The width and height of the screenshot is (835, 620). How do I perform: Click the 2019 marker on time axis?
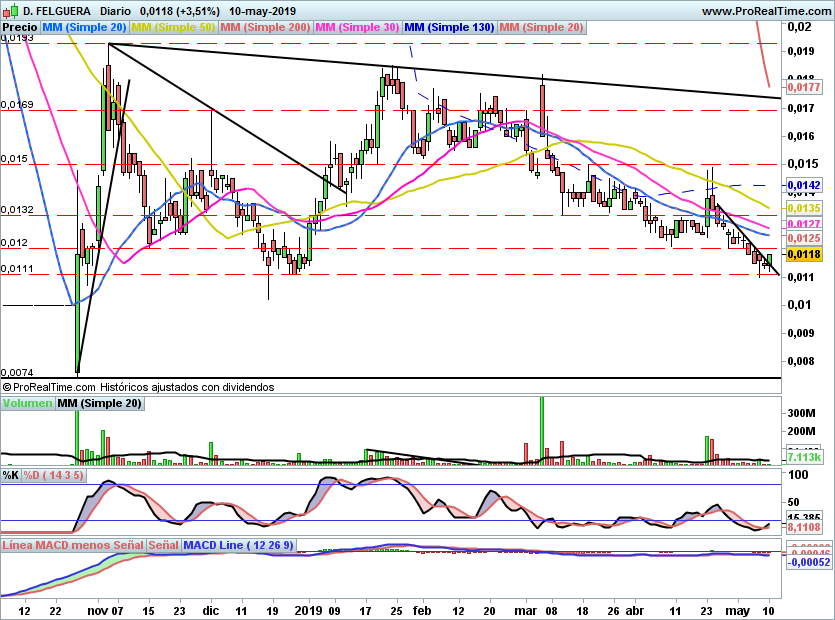[308, 610]
